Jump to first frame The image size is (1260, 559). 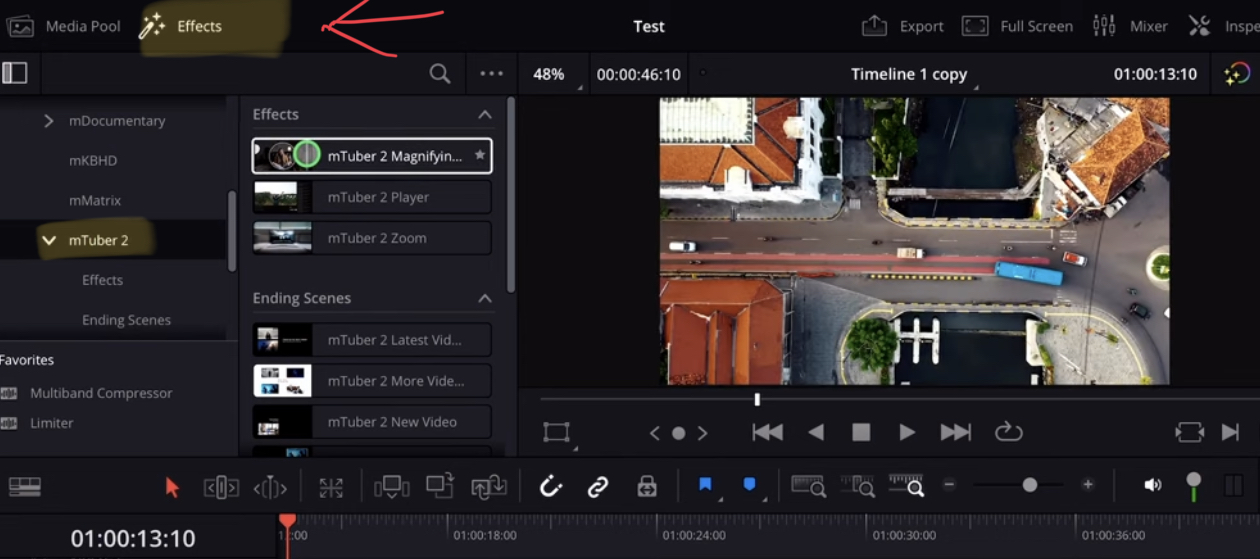767,432
